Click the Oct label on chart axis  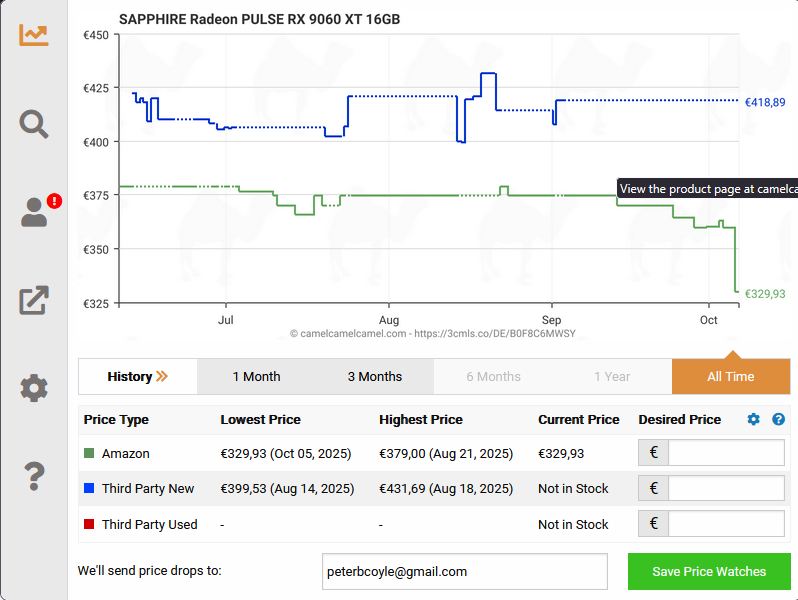point(708,320)
